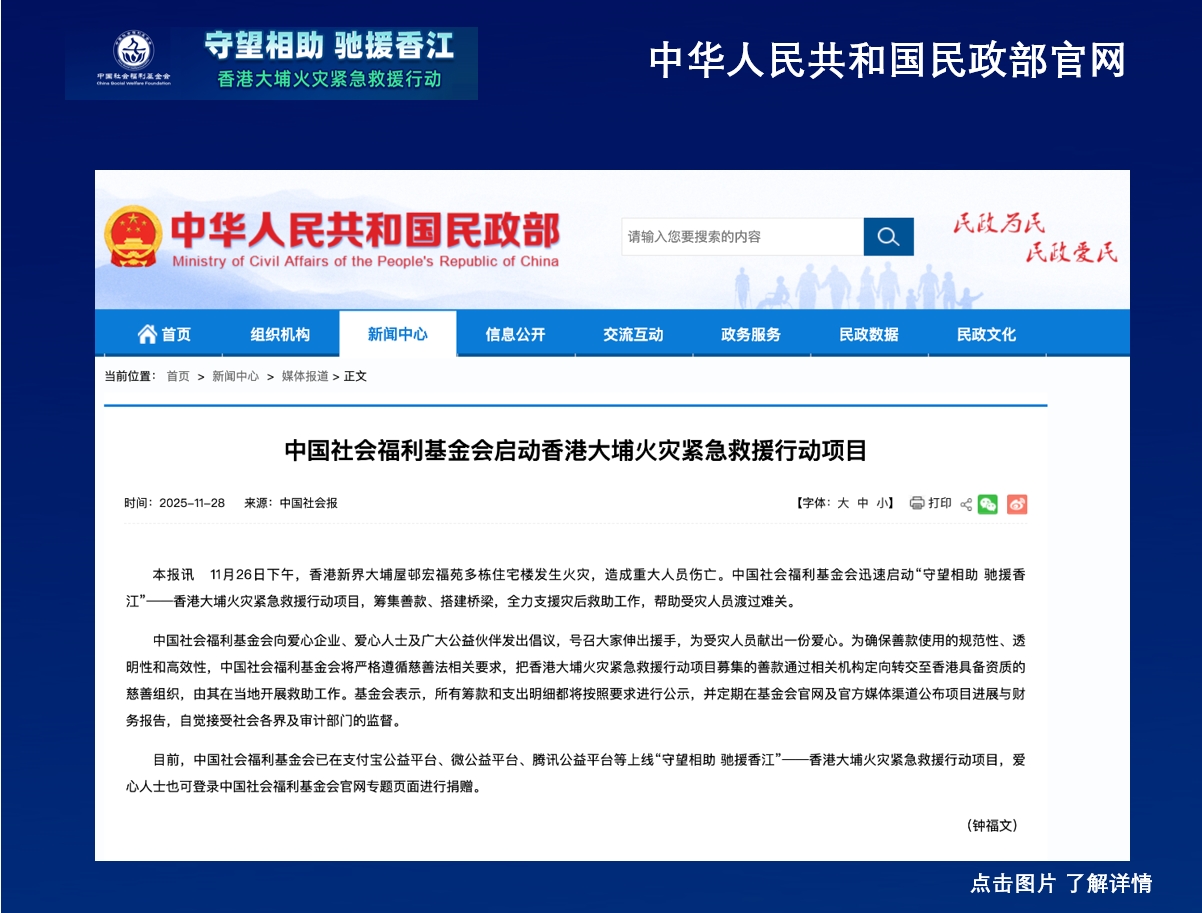Share article via Weibo icon
The height and width of the screenshot is (913, 1202).
tap(1017, 504)
